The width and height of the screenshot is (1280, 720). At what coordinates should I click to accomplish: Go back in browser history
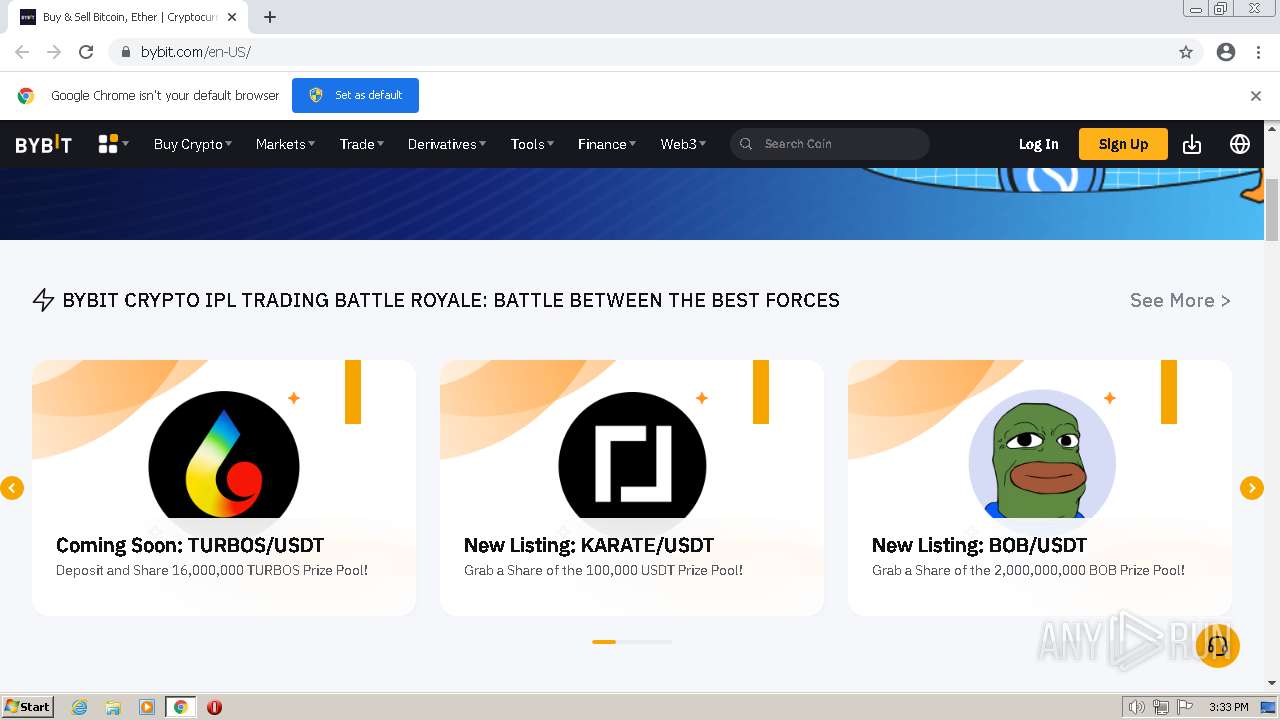click(x=22, y=52)
